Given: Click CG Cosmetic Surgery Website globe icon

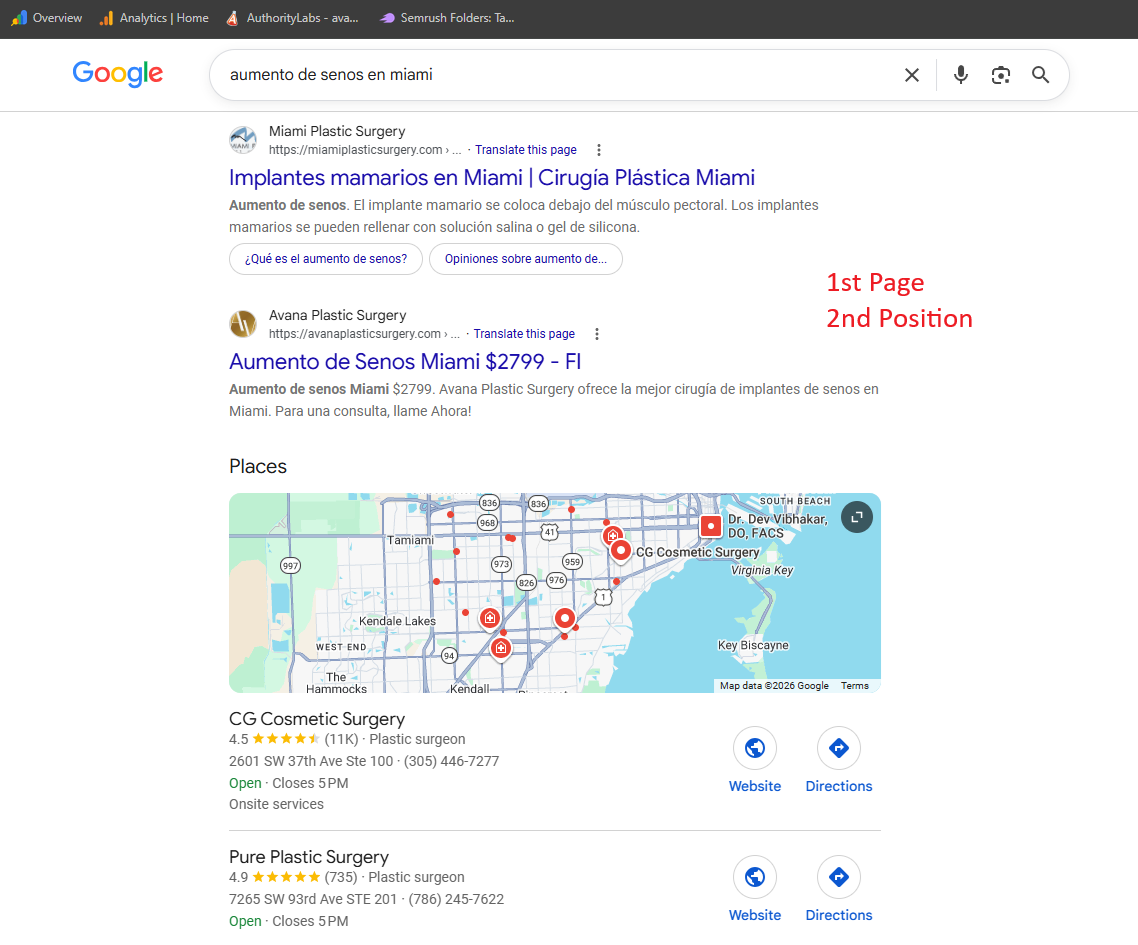Looking at the screenshot, I should pos(755,748).
